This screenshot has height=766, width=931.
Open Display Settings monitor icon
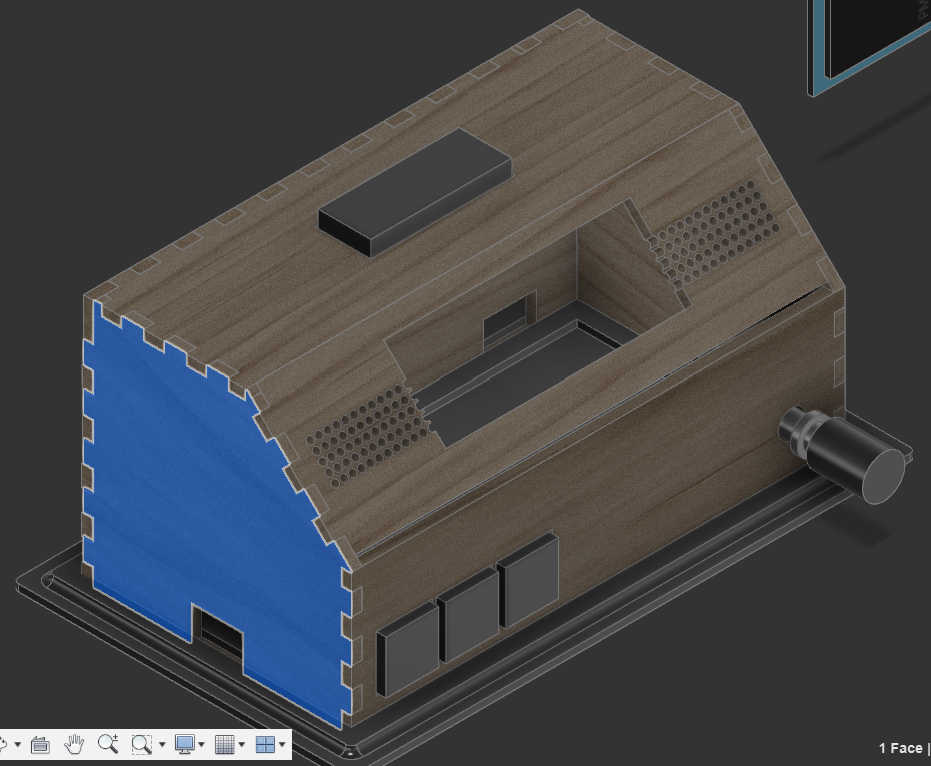pyautogui.click(x=184, y=744)
